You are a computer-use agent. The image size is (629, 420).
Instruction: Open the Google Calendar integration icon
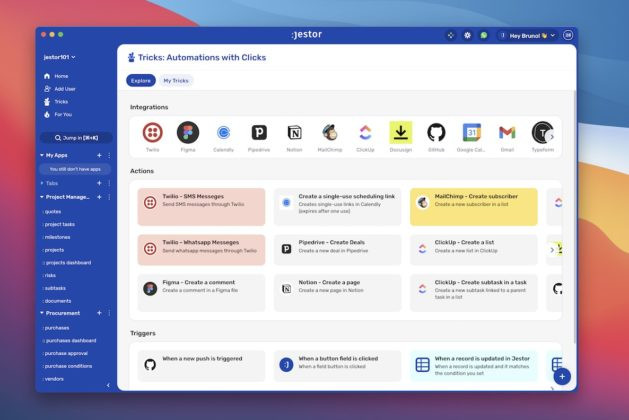coord(471,133)
